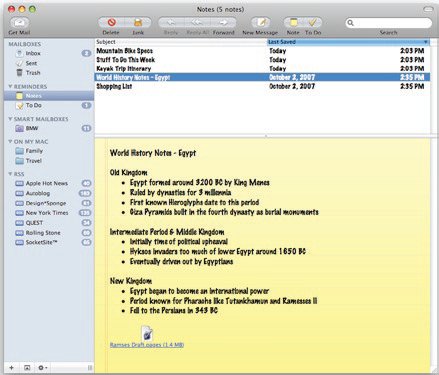Mark message as Junk icon
439x375 pixels.
tap(138, 23)
